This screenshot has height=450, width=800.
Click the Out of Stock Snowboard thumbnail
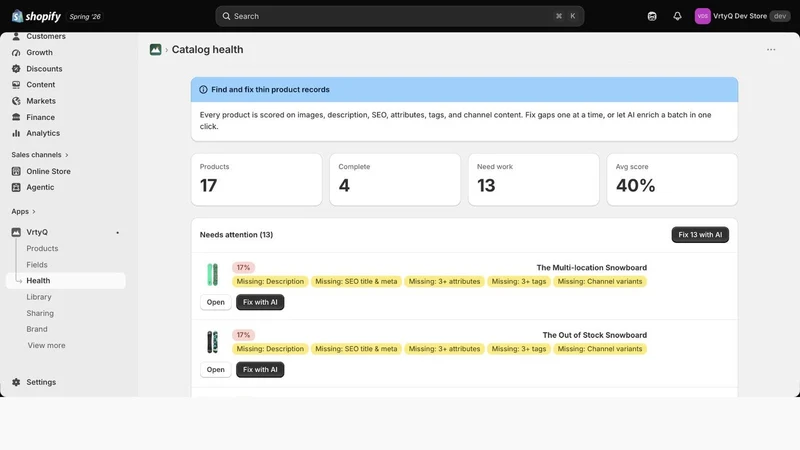(x=212, y=342)
